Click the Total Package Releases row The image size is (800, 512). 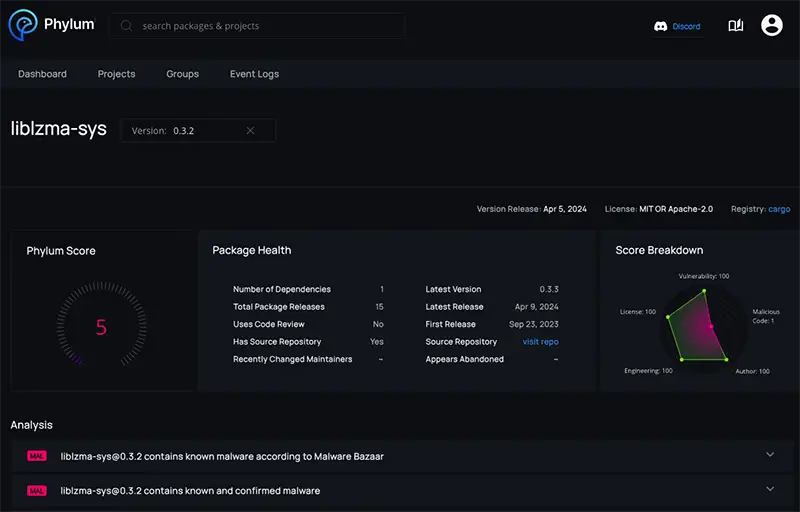pyautogui.click(x=308, y=306)
